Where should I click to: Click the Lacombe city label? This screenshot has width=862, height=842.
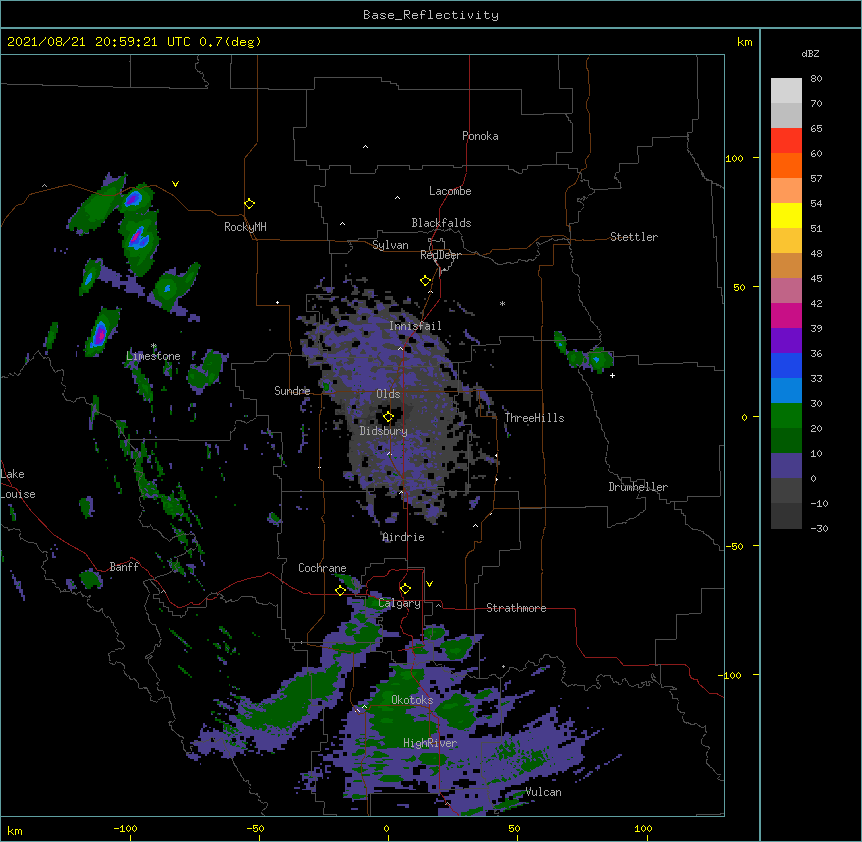pos(450,191)
